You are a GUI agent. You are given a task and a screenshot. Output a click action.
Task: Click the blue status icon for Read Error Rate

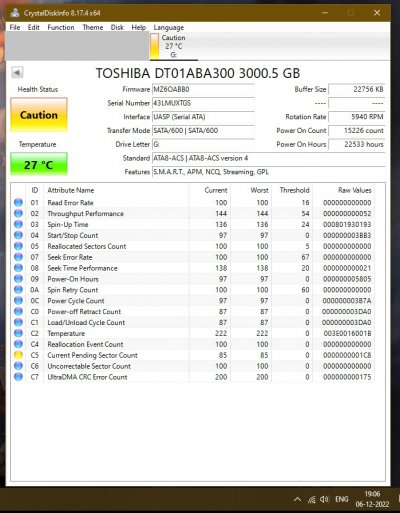pos(18,202)
